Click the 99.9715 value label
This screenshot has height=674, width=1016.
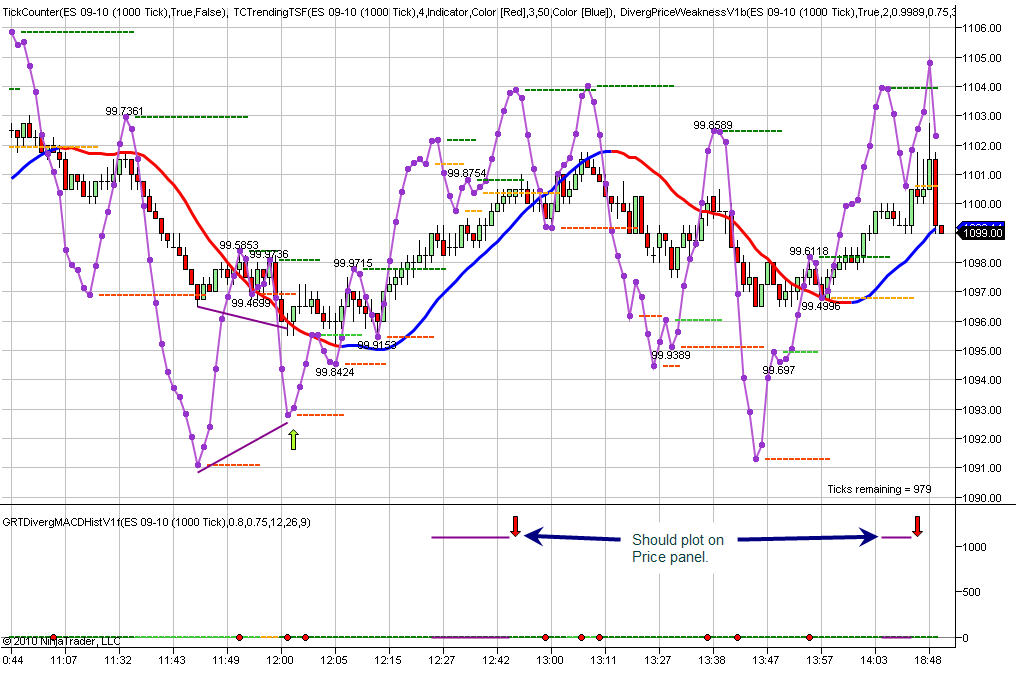[353, 263]
